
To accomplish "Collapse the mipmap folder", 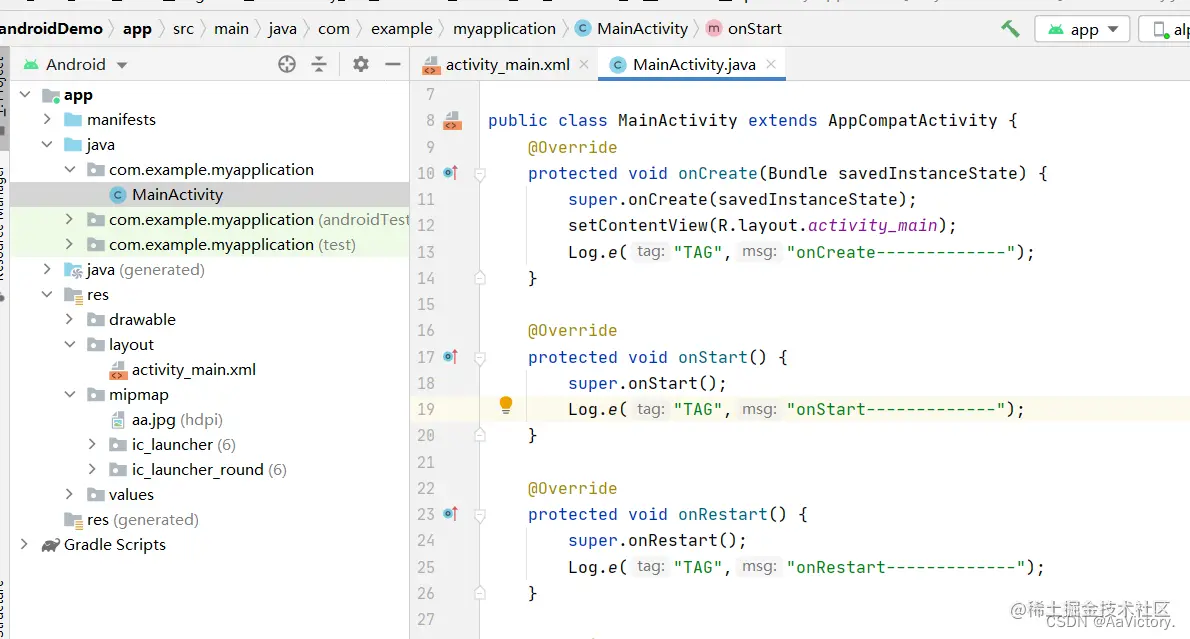I will click(70, 395).
